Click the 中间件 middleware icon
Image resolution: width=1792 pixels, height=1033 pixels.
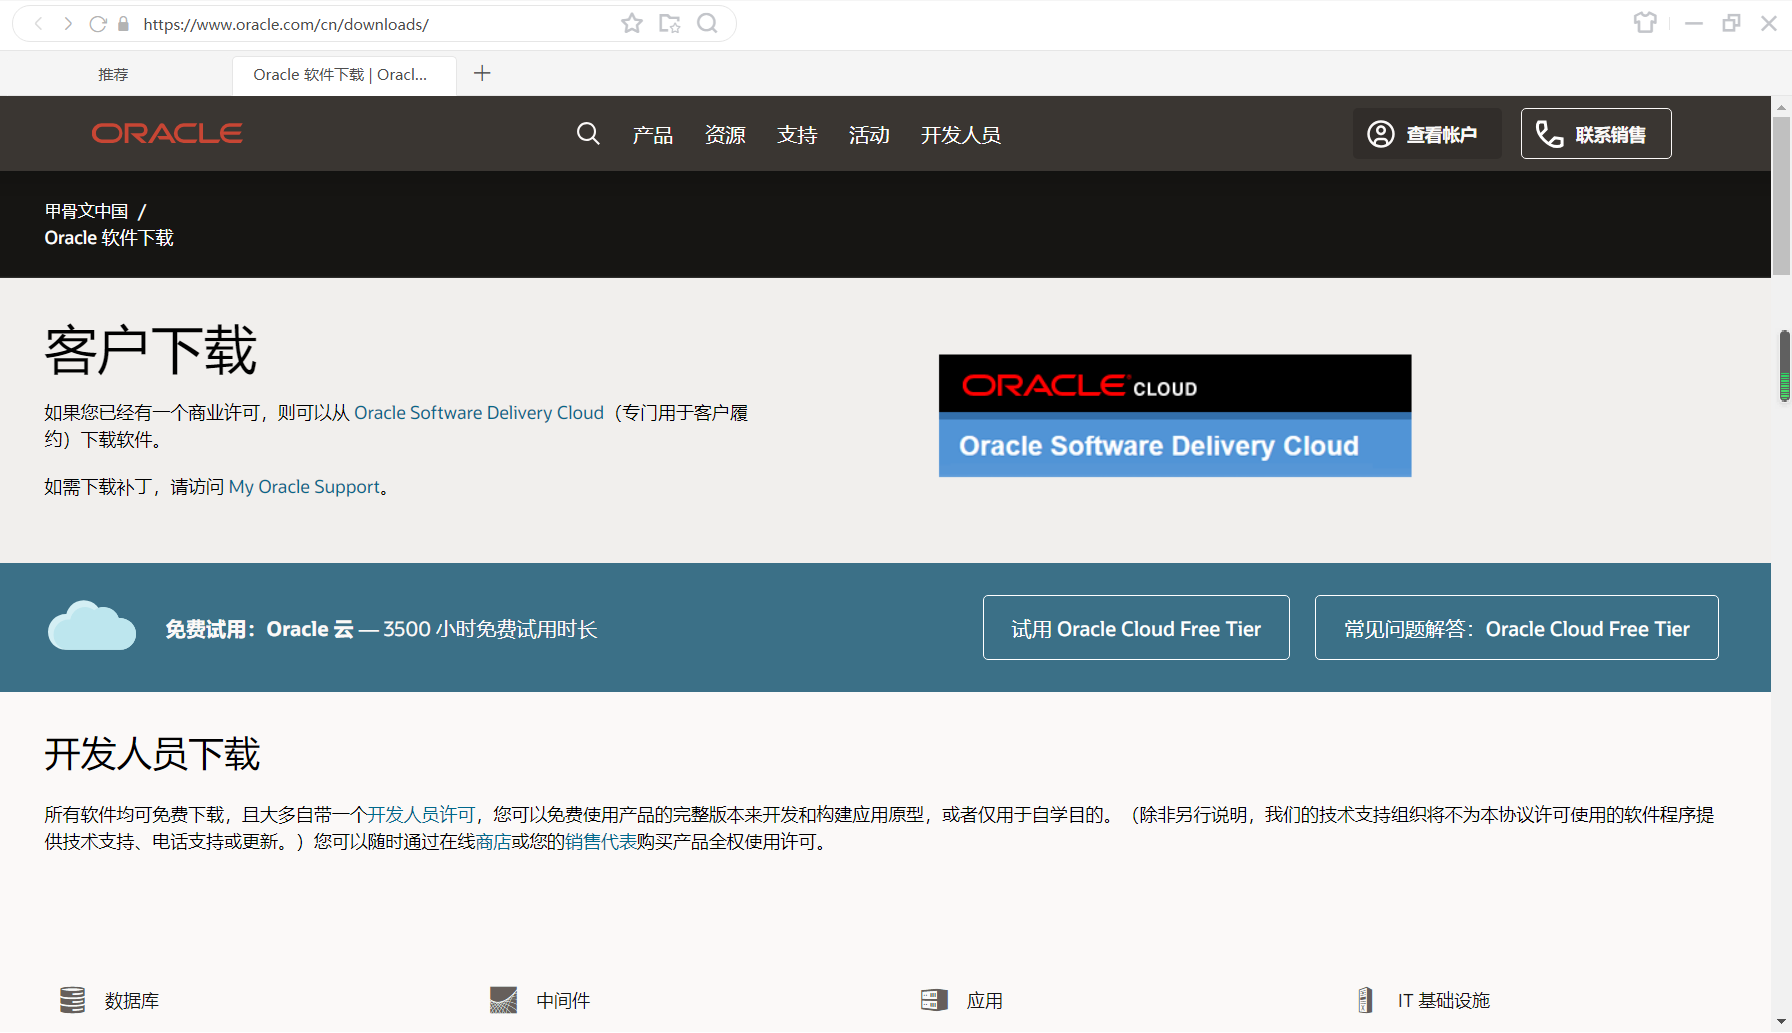(x=503, y=1000)
